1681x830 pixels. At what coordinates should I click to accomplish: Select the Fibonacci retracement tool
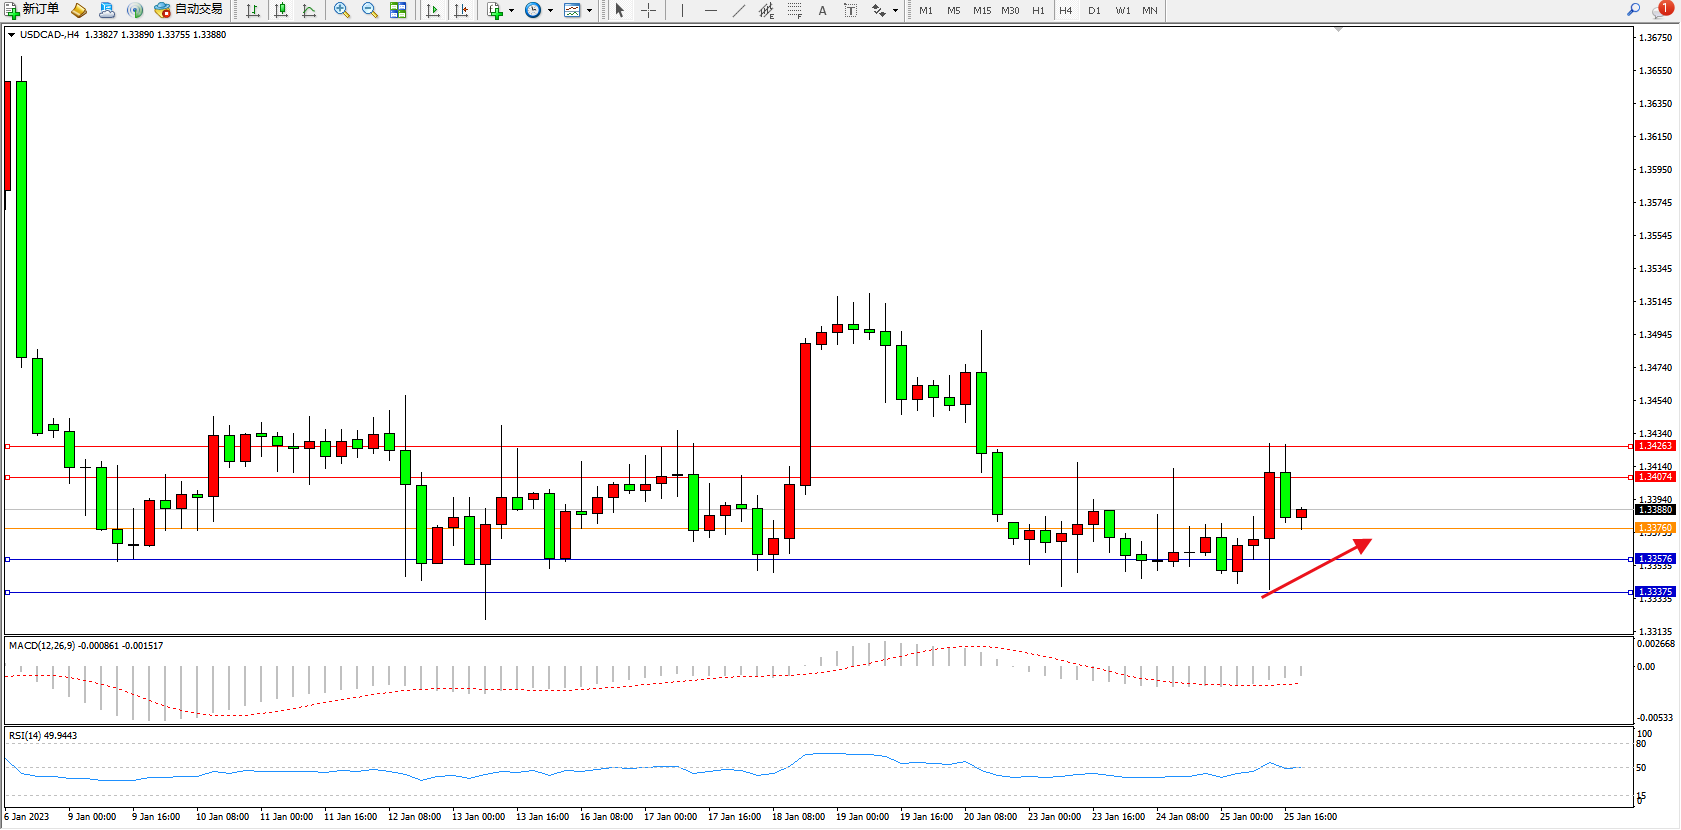coord(794,10)
